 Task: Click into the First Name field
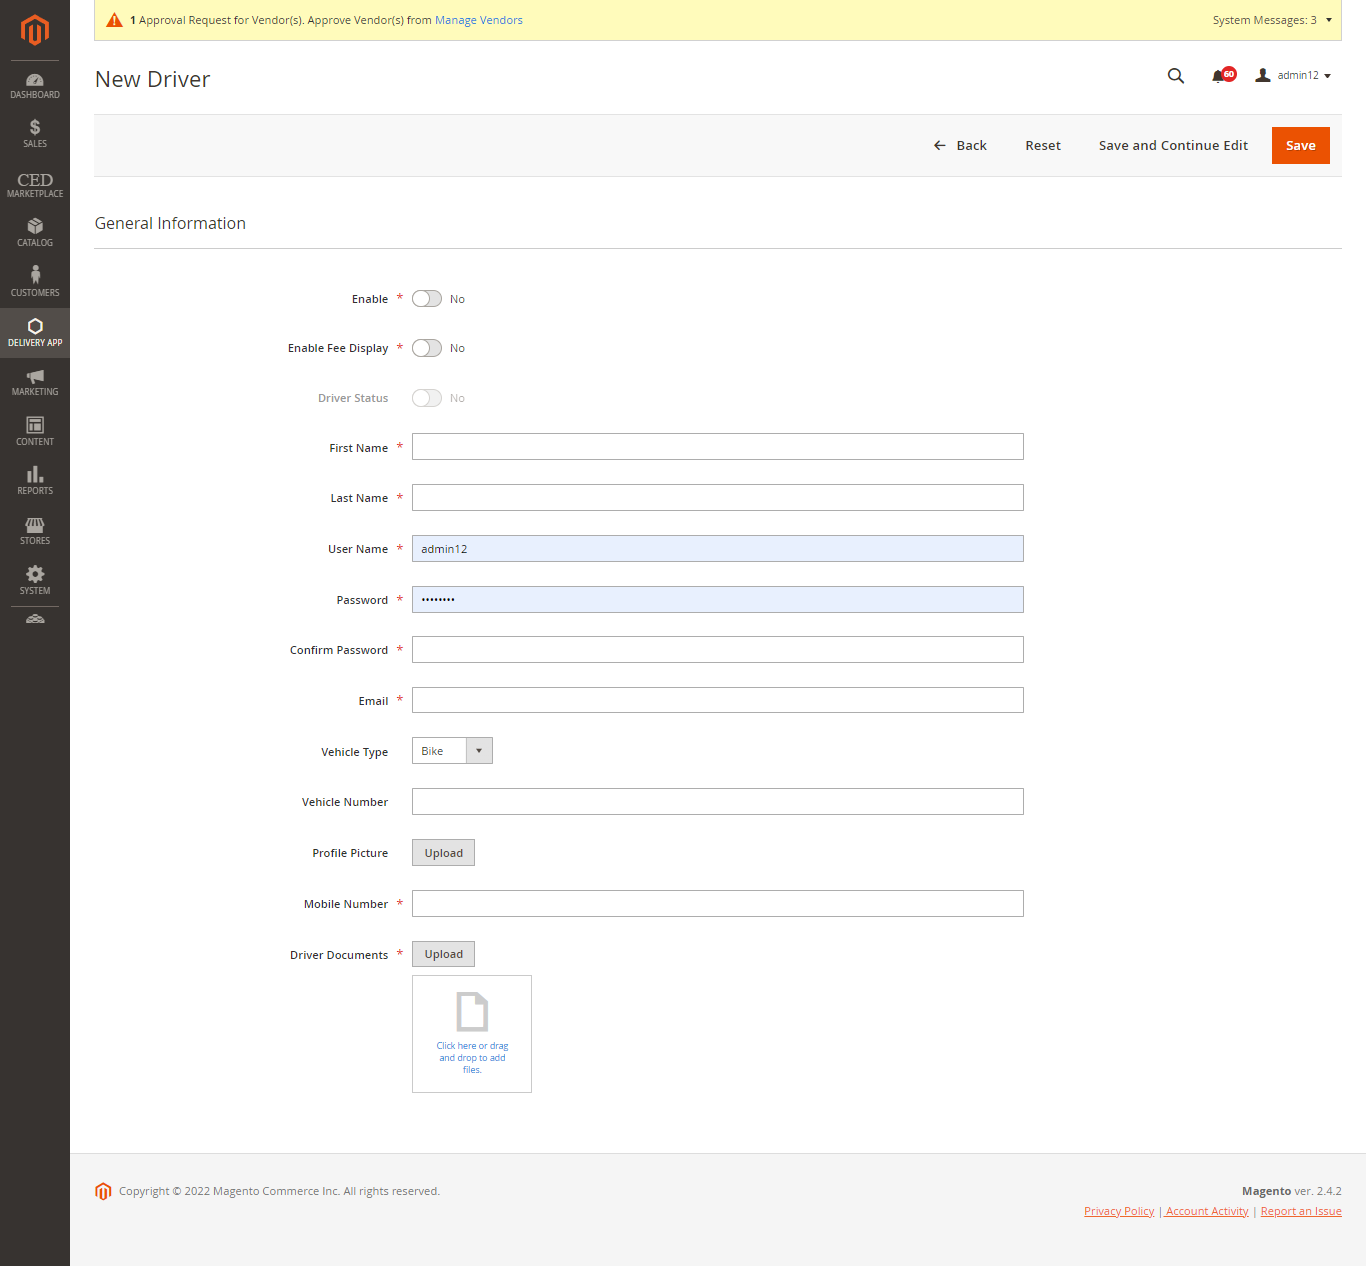pos(717,447)
